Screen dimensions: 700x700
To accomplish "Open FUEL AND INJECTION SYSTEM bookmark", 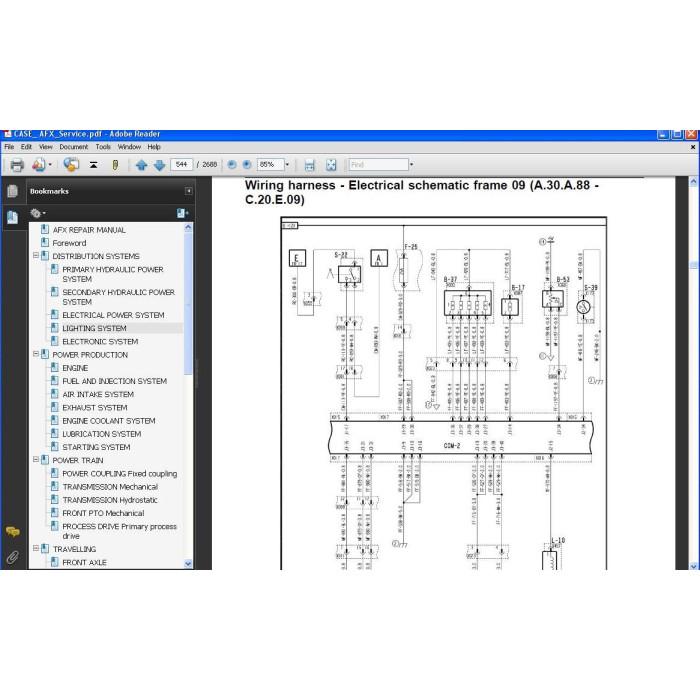I will 114,381.
